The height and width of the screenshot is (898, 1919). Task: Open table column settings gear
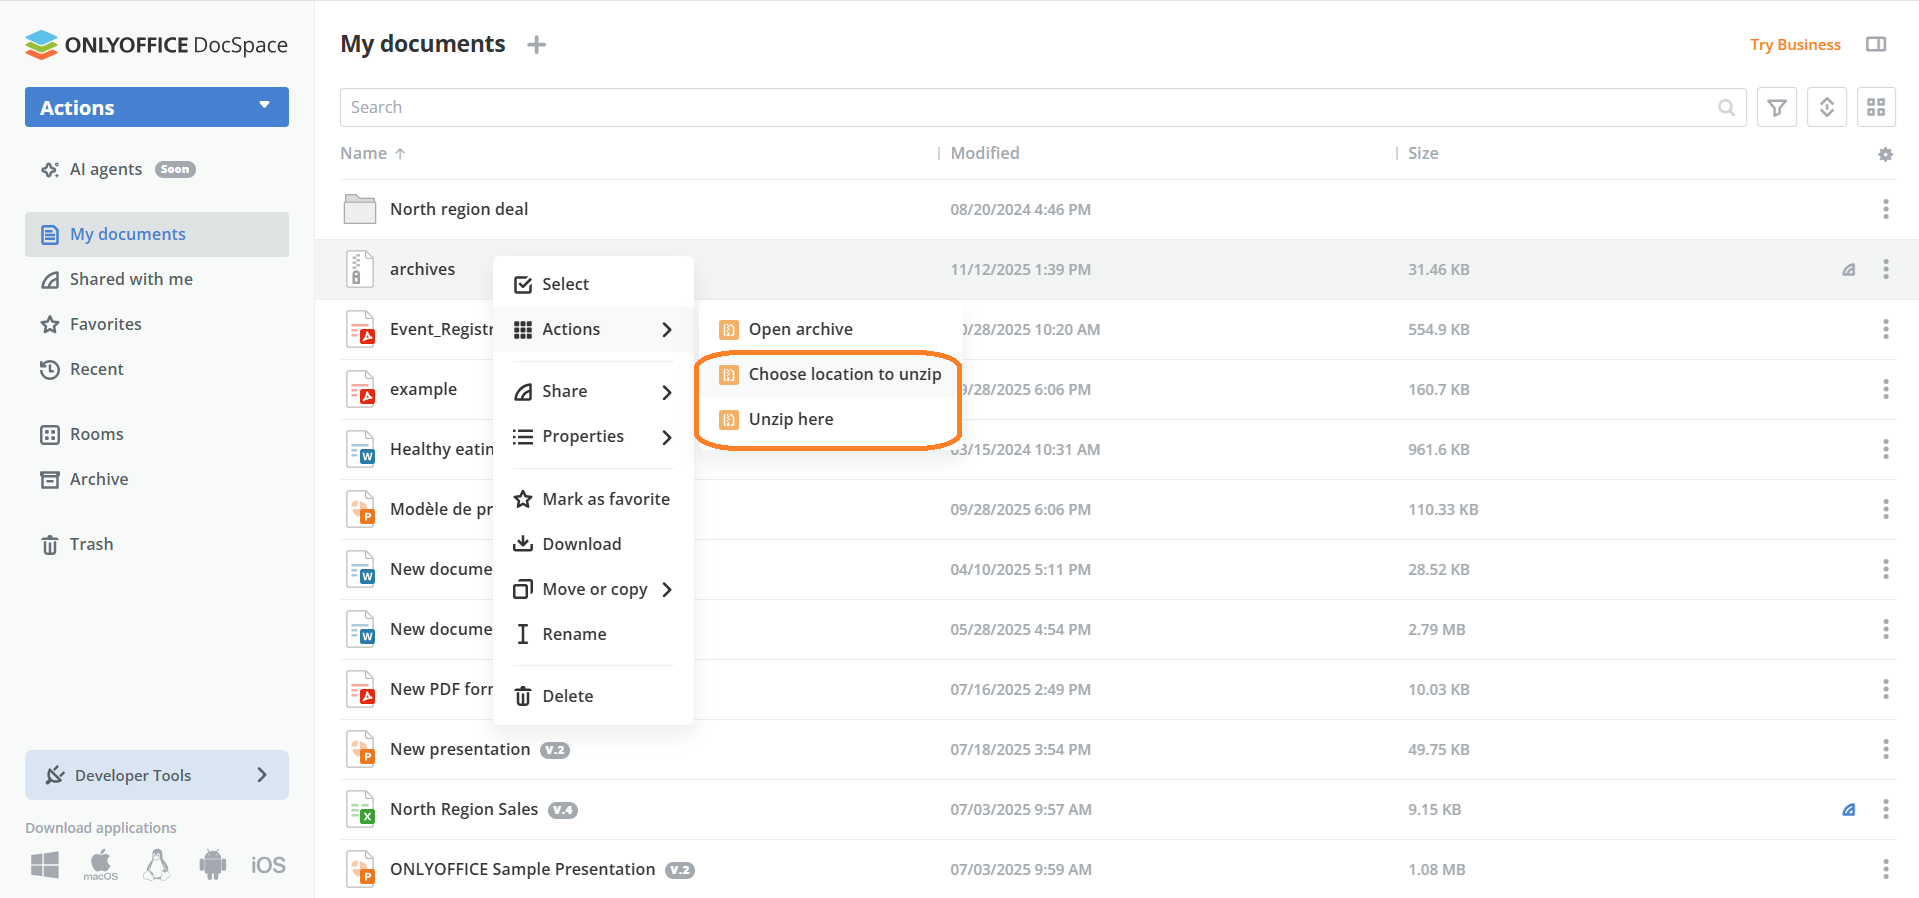click(1885, 154)
